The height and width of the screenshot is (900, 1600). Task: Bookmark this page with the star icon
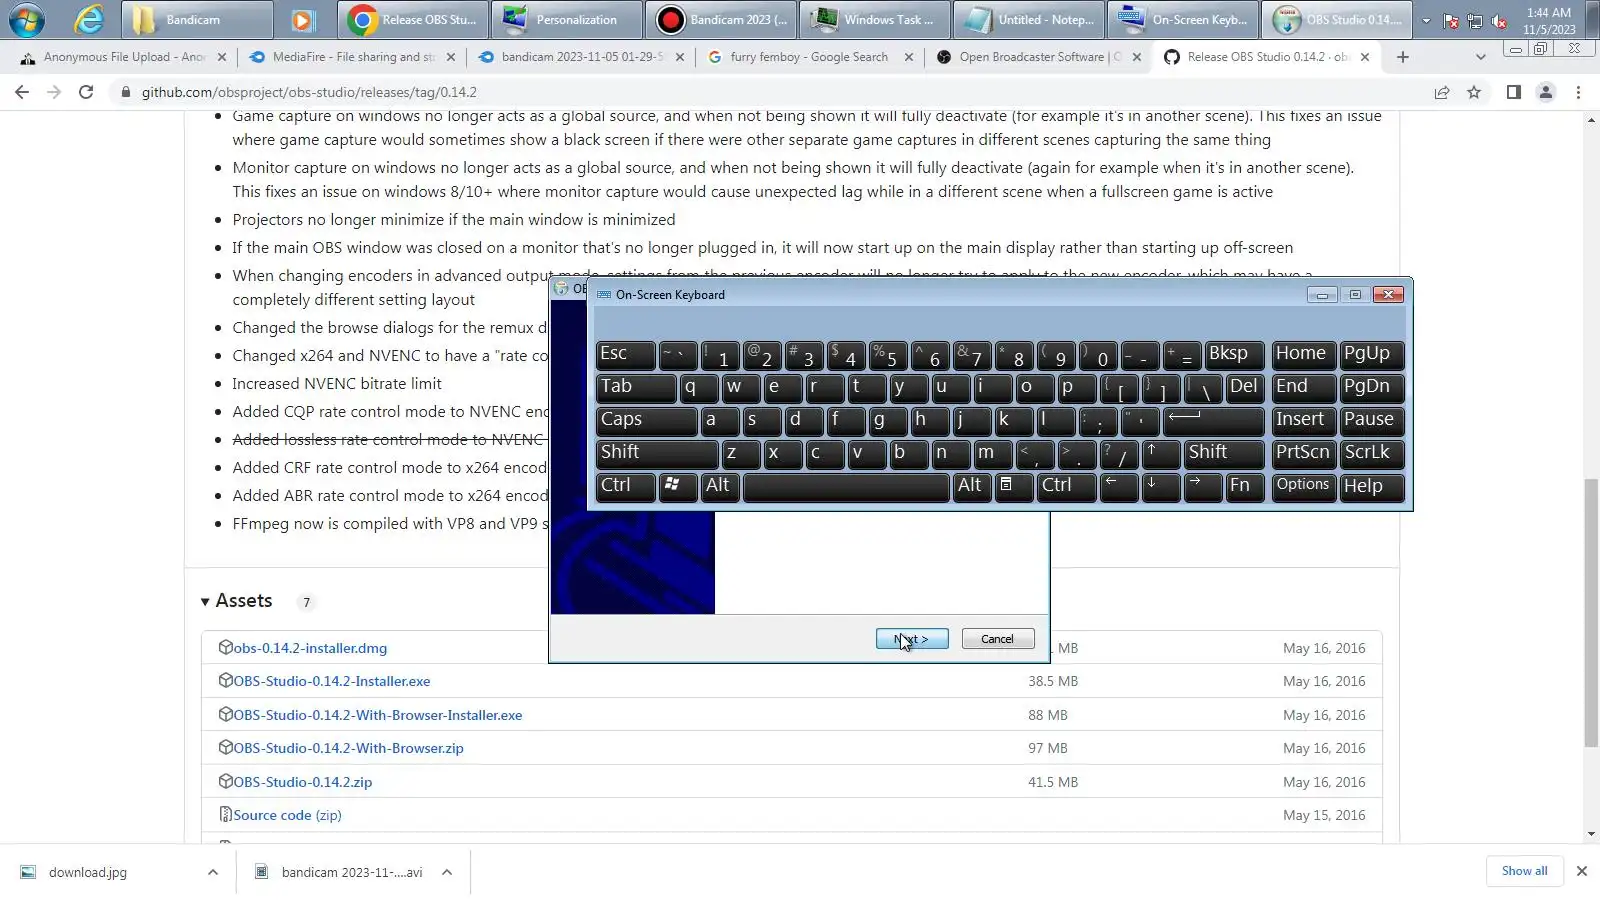click(1474, 92)
